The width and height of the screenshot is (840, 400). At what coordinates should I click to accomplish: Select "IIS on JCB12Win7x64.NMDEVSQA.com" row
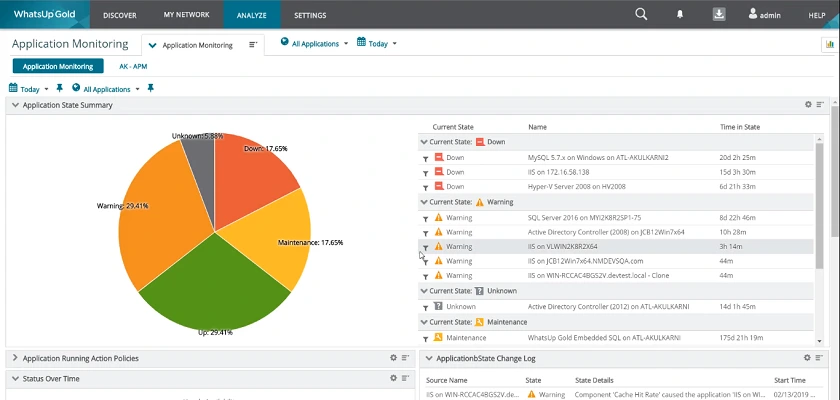click(x=616, y=261)
